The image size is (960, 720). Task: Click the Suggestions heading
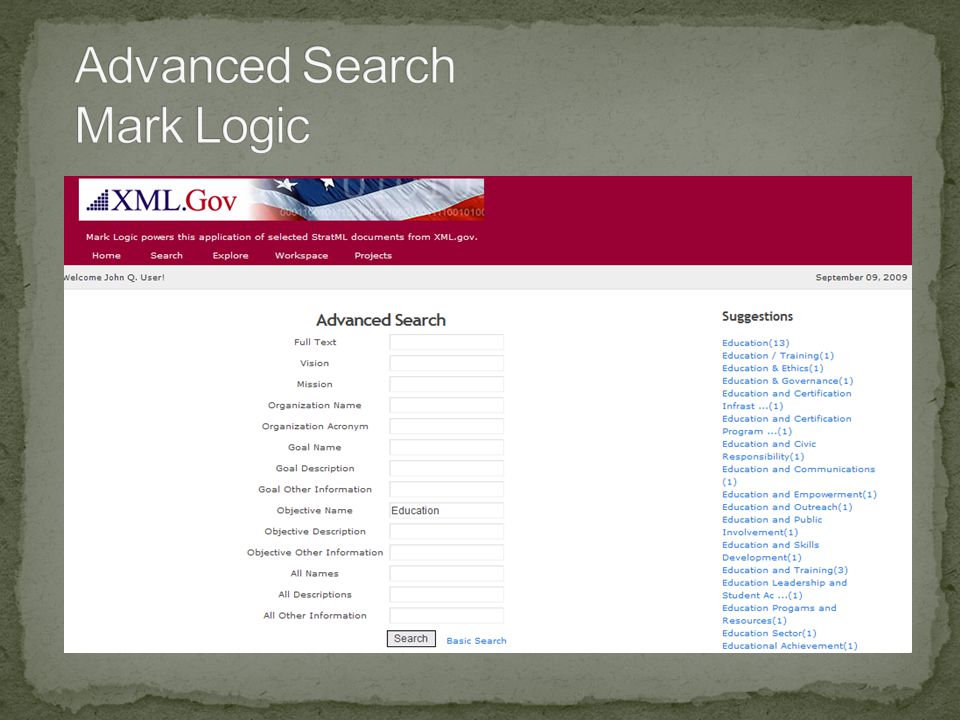pos(757,317)
